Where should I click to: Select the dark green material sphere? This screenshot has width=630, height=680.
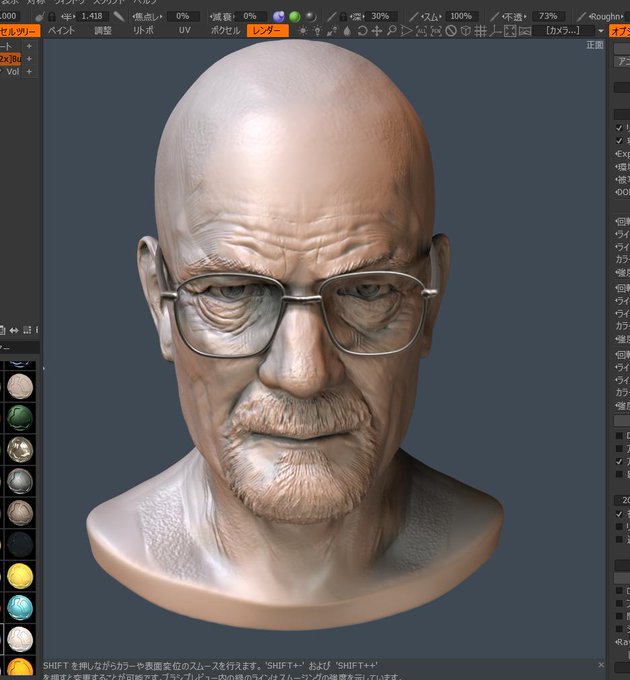pyautogui.click(x=20, y=418)
